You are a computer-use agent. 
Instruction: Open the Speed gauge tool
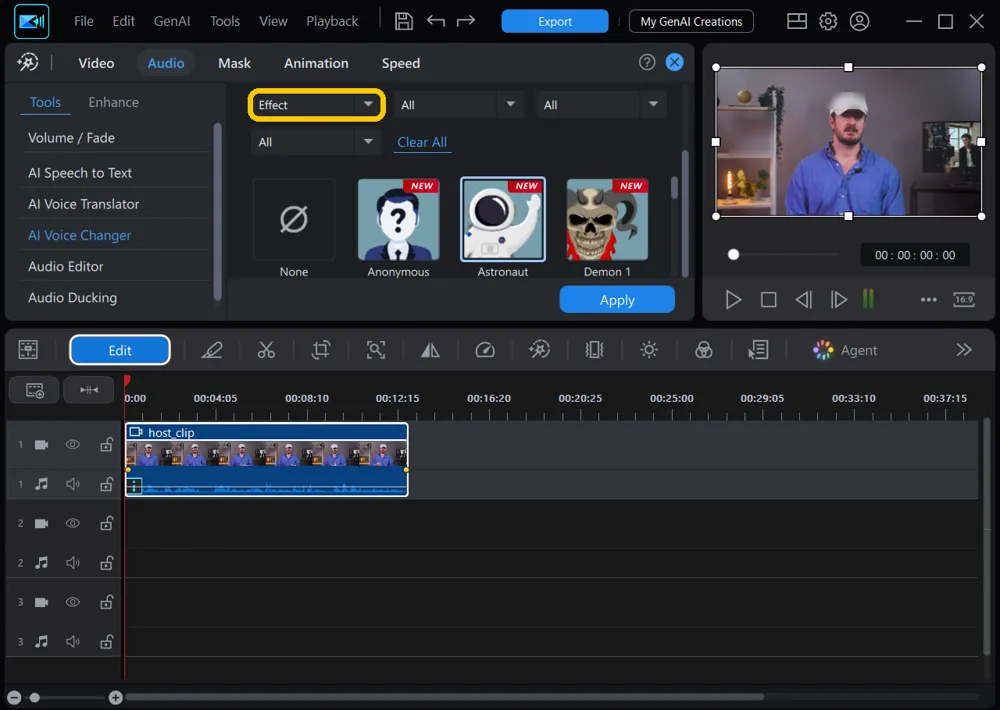485,350
